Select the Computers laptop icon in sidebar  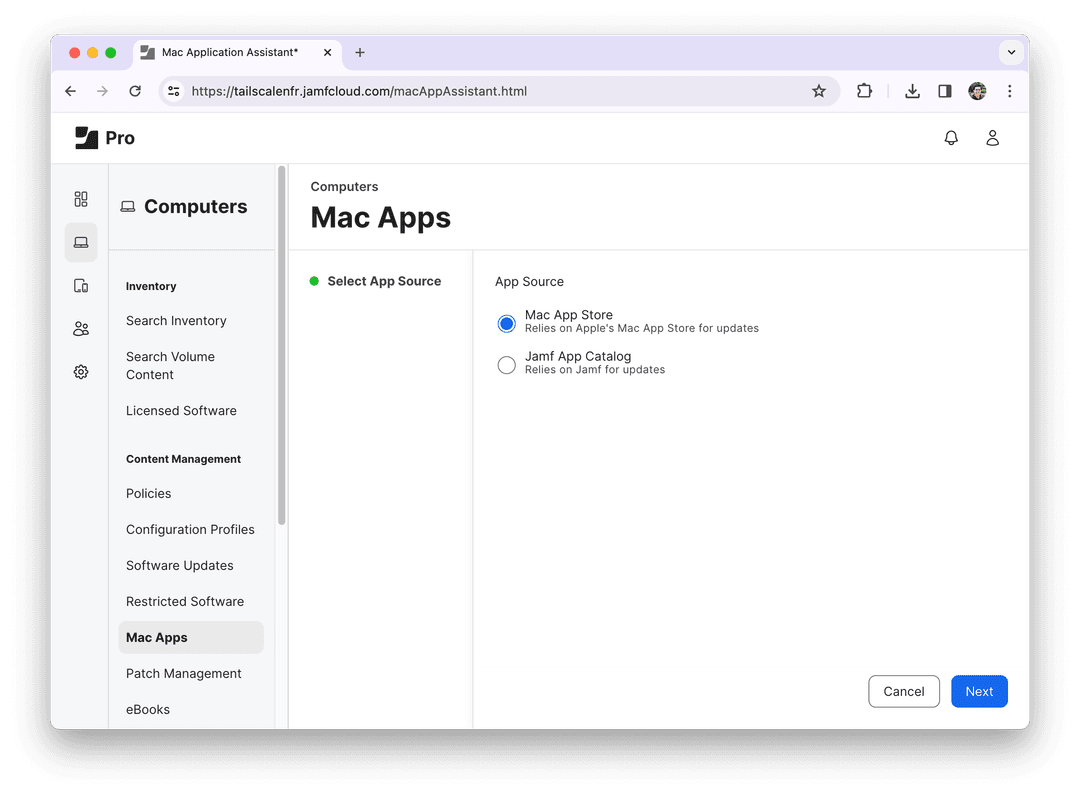[x=81, y=242]
